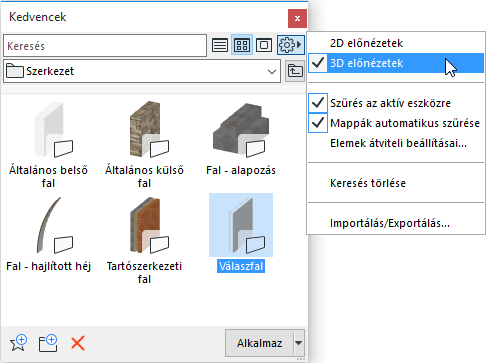Switch Favorites to list view
The height and width of the screenshot is (363, 486).
pyautogui.click(x=220, y=45)
